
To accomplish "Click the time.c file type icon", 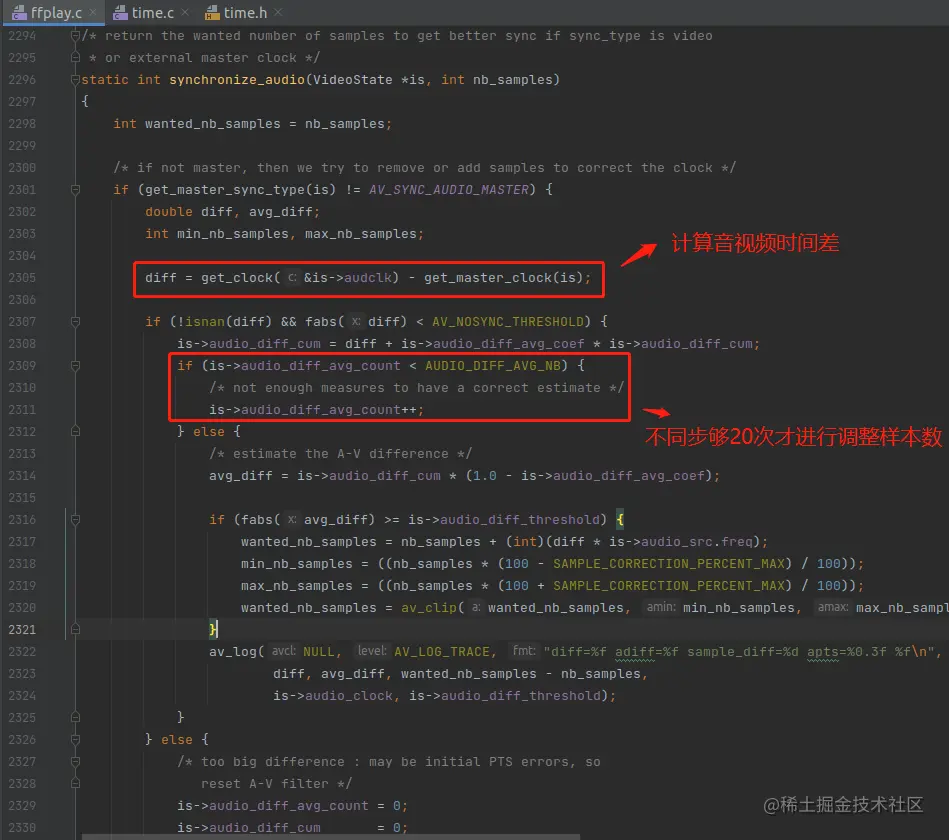I will click(x=120, y=12).
